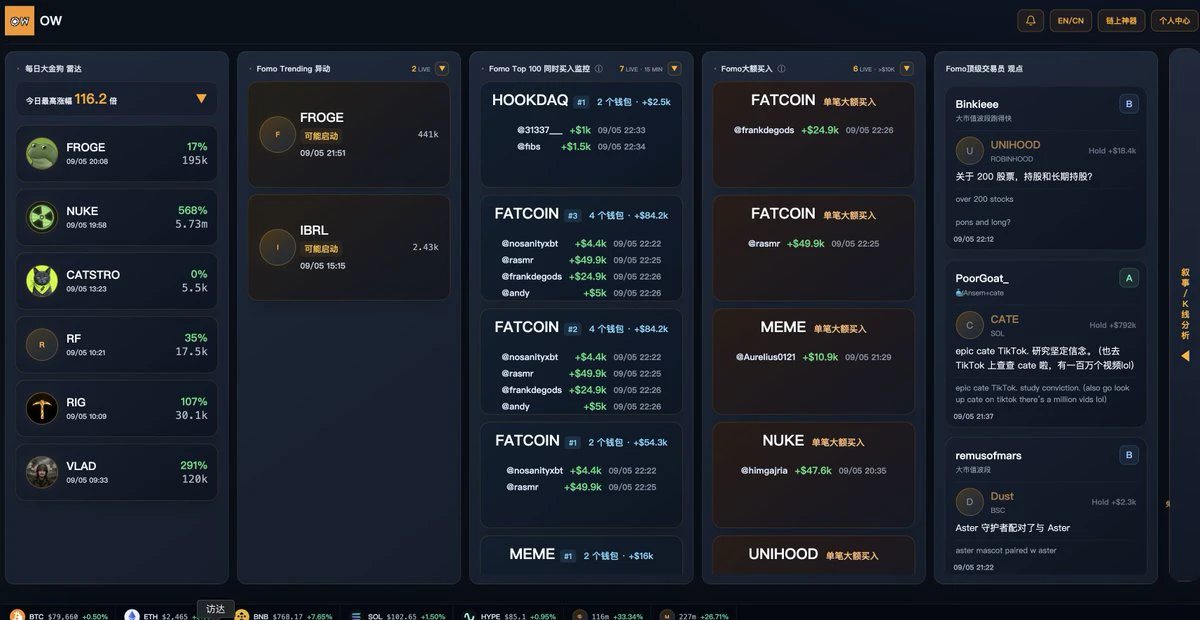Click FROGE 可能启动 tag
The height and width of the screenshot is (620, 1200).
coord(321,136)
